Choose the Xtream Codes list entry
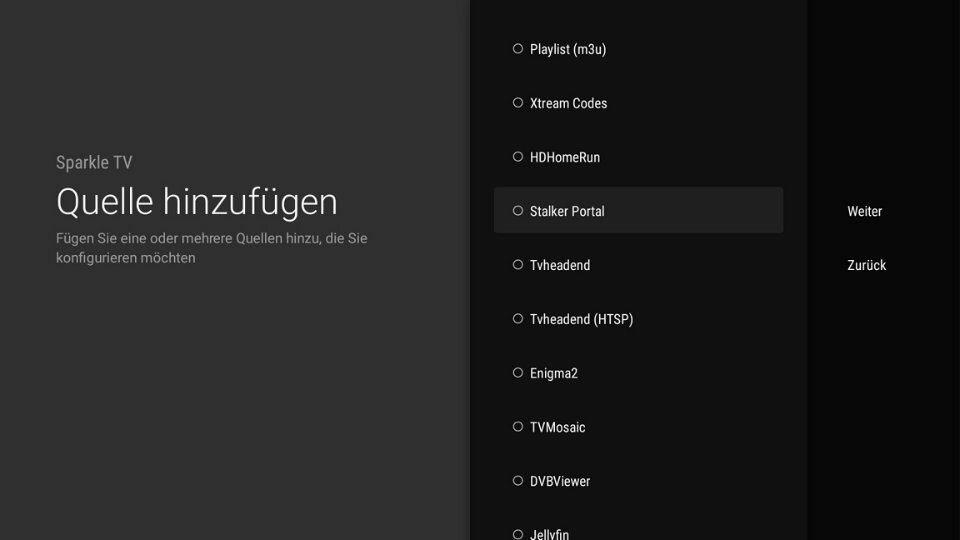Viewport: 960px width, 540px height. tap(639, 103)
